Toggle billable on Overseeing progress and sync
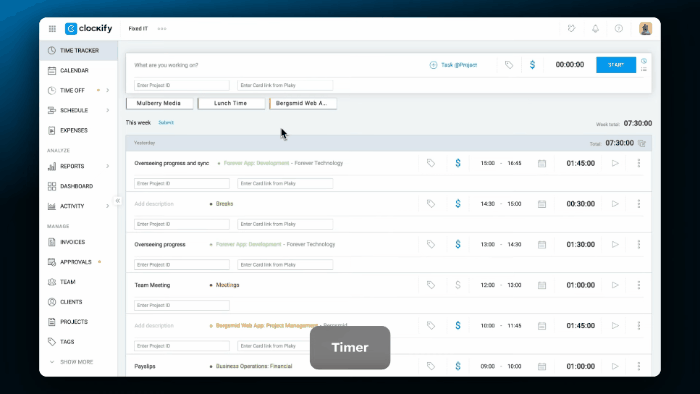 coord(458,163)
